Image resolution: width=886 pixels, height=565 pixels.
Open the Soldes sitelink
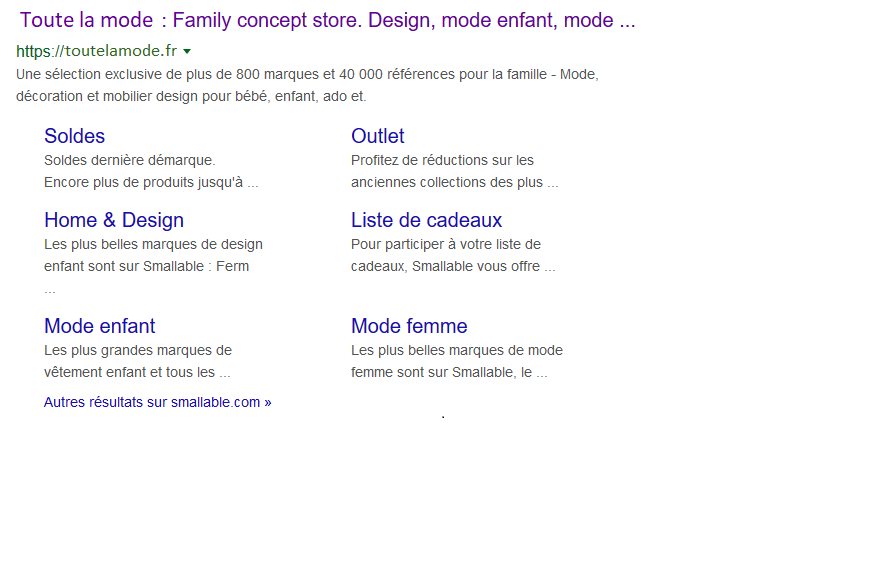[x=75, y=136]
